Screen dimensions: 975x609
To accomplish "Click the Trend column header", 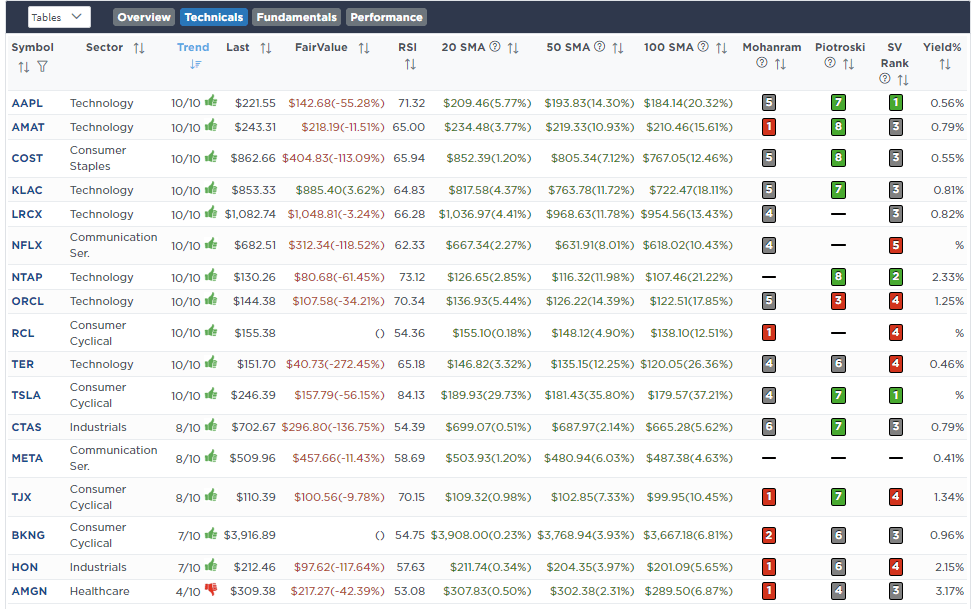I will (x=193, y=47).
